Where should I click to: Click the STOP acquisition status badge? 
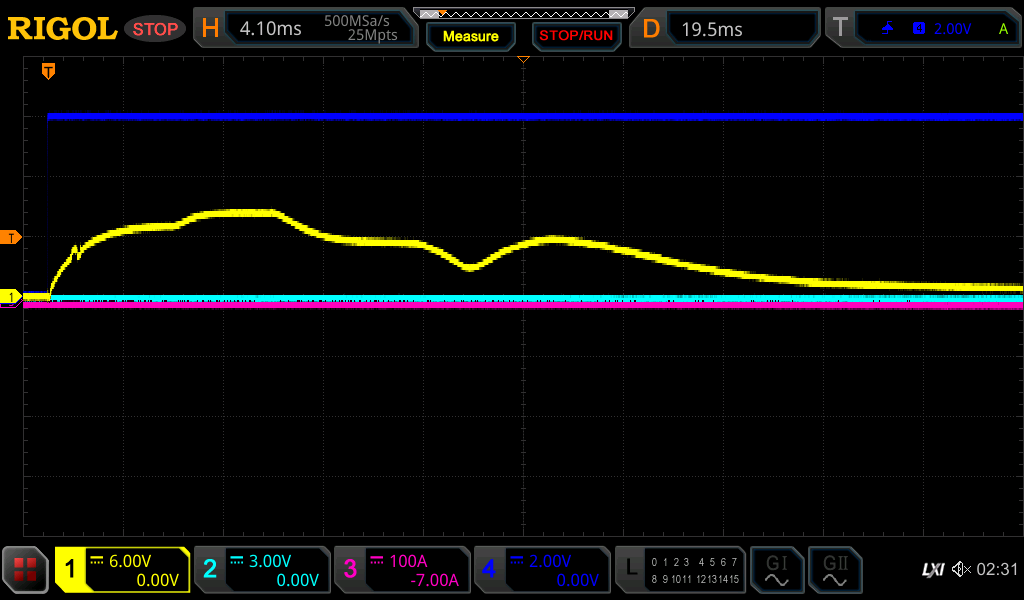coord(155,29)
